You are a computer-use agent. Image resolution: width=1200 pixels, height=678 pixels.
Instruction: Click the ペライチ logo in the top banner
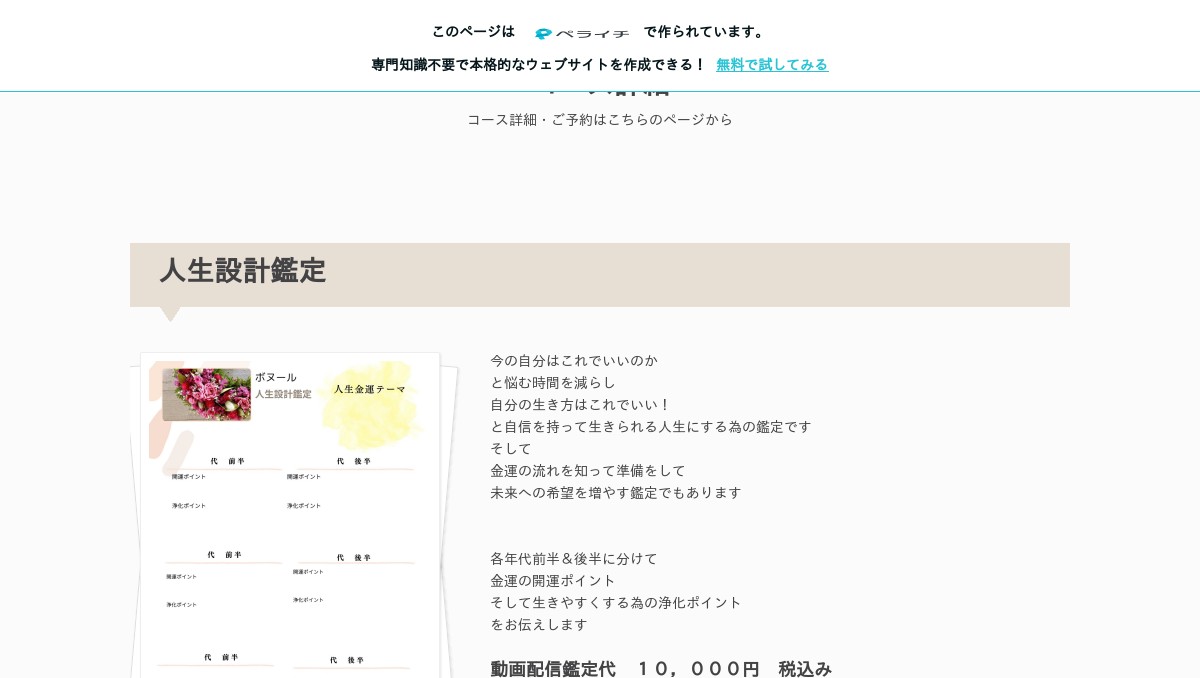tap(581, 33)
